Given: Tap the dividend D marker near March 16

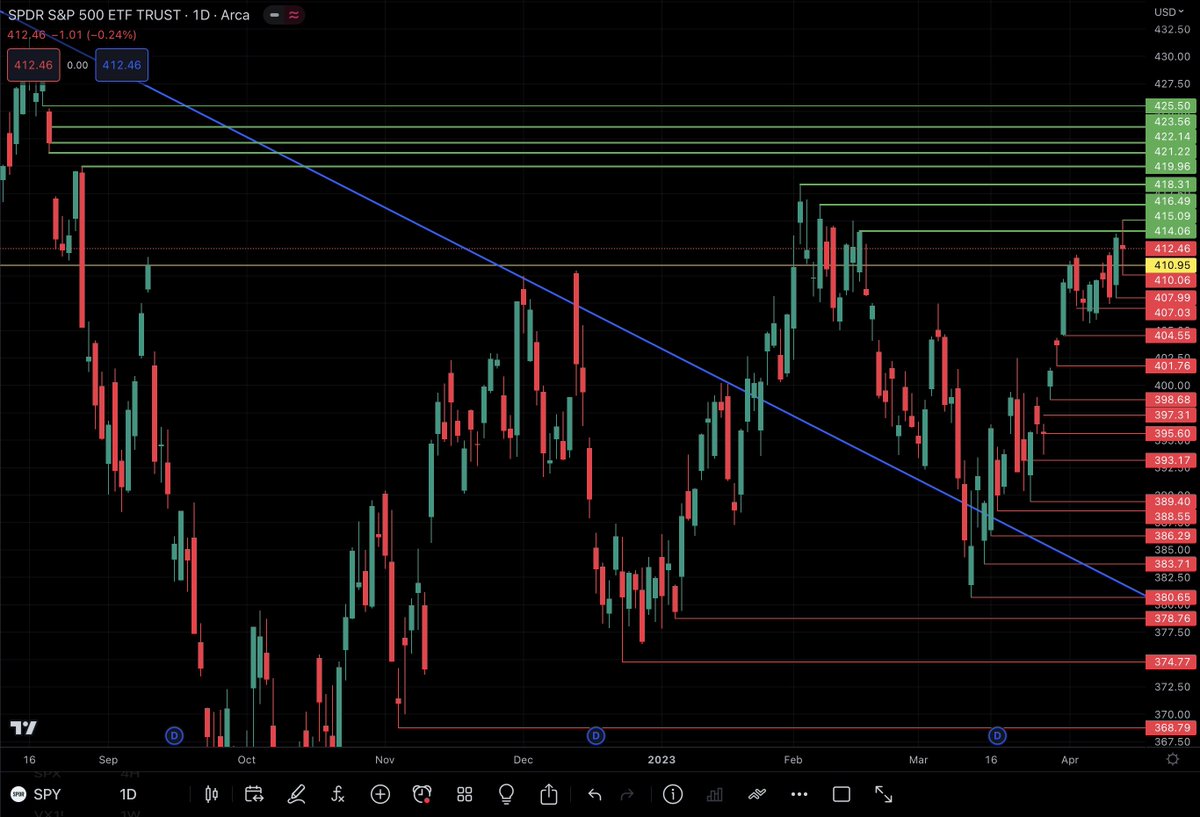Looking at the screenshot, I should pyautogui.click(x=997, y=736).
